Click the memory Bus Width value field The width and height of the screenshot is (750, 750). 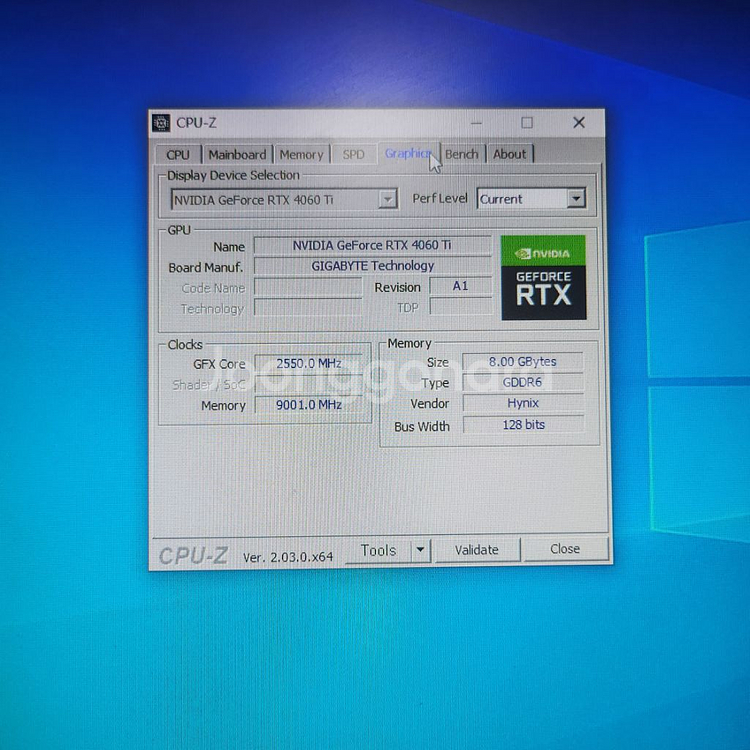click(x=523, y=425)
